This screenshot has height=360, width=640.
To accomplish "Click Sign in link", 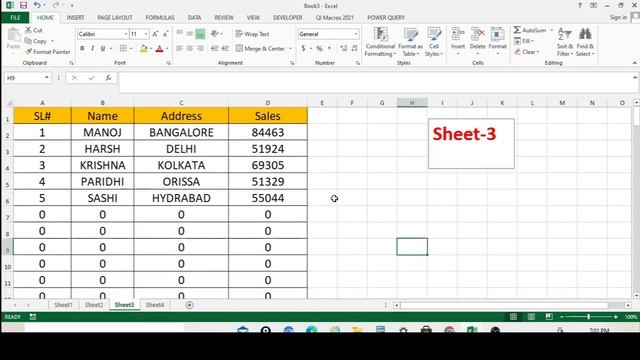I will point(618,17).
